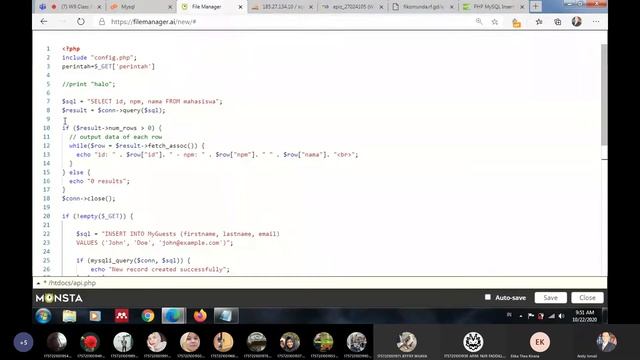Go back using the browser back arrow

[x=44, y=22]
